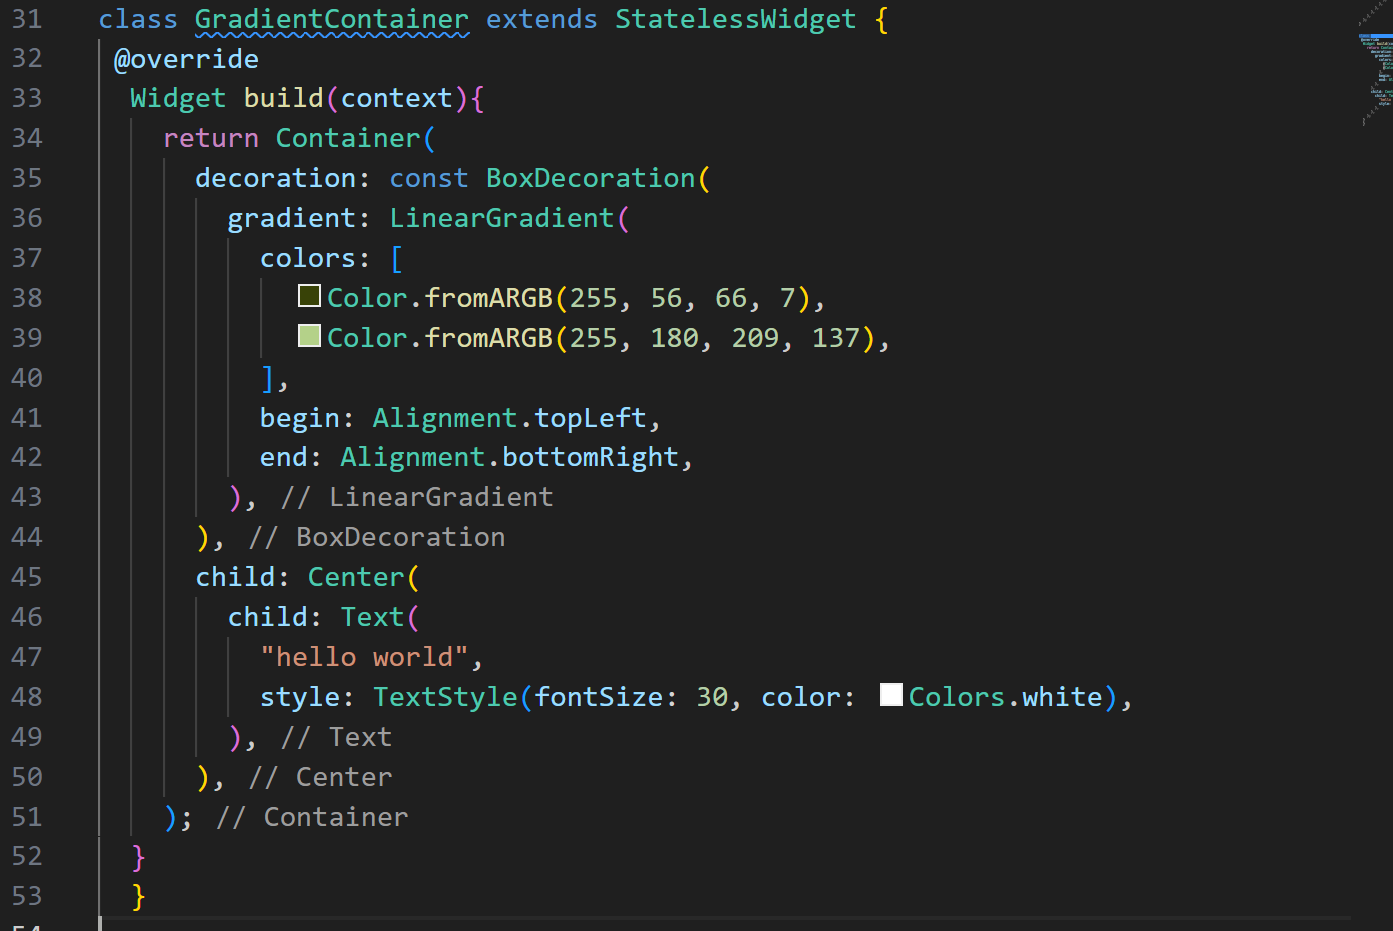Open color picker for Color.fromARGB(255, 56, 66, 7)
1393x931 pixels.
(x=309, y=296)
